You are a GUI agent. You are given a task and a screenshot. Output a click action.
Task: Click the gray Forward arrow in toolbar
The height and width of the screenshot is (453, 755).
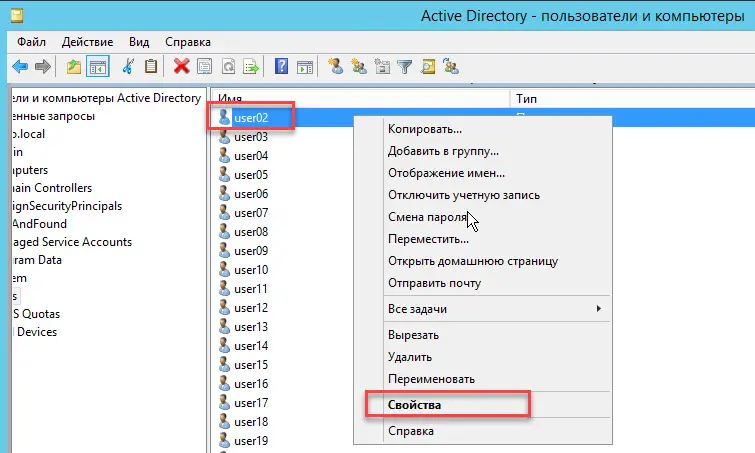43,66
